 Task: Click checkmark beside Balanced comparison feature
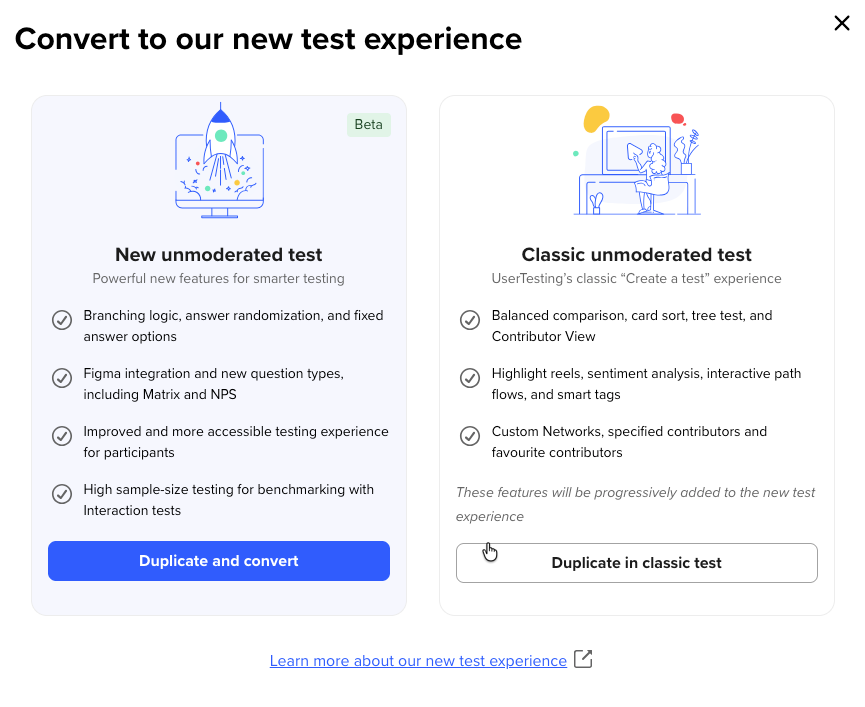[x=470, y=321]
